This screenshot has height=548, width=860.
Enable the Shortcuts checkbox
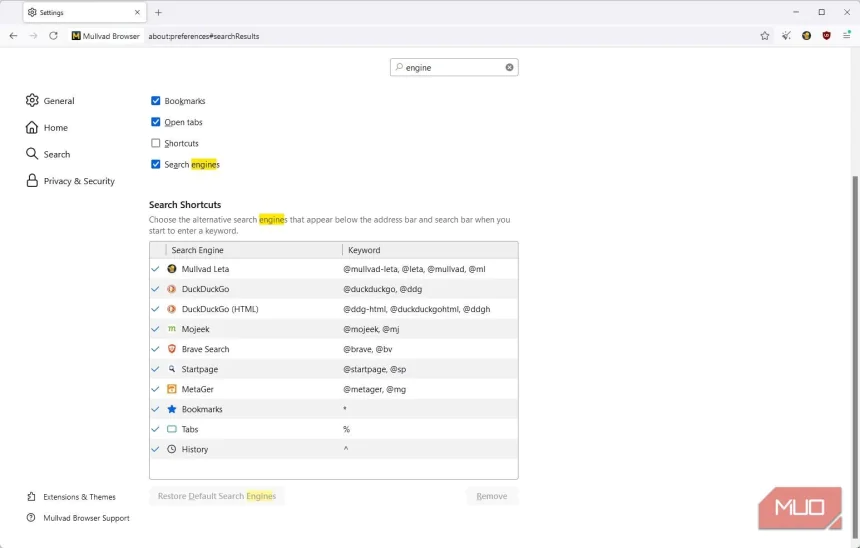[x=156, y=143]
